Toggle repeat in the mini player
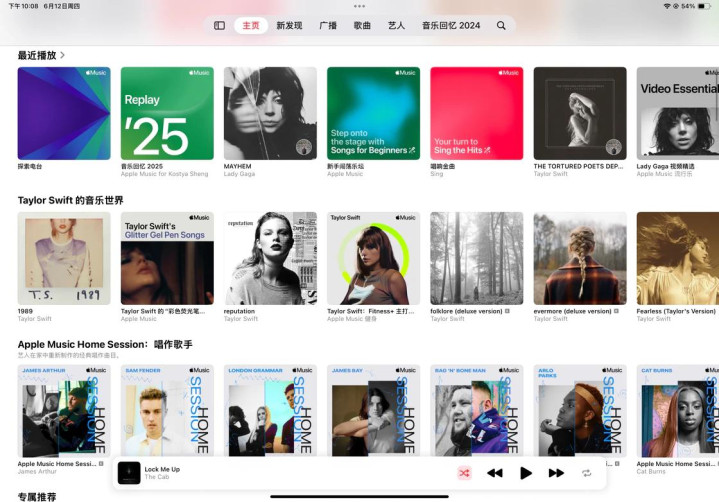Viewport: 719px width, 502px height. [x=586, y=473]
